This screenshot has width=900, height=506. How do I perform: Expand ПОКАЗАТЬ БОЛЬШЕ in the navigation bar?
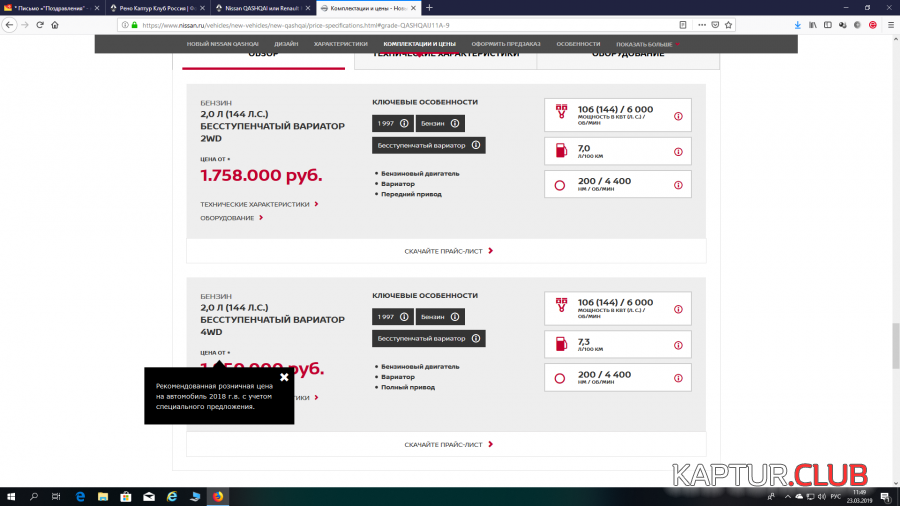[647, 44]
